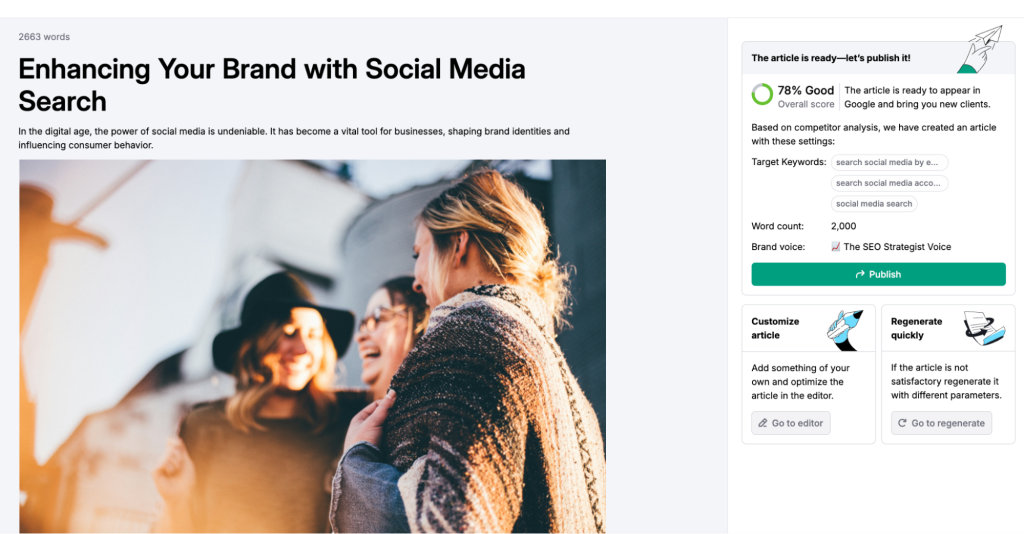Click the pencil icon for the editor
1024x534 pixels.
763,424
